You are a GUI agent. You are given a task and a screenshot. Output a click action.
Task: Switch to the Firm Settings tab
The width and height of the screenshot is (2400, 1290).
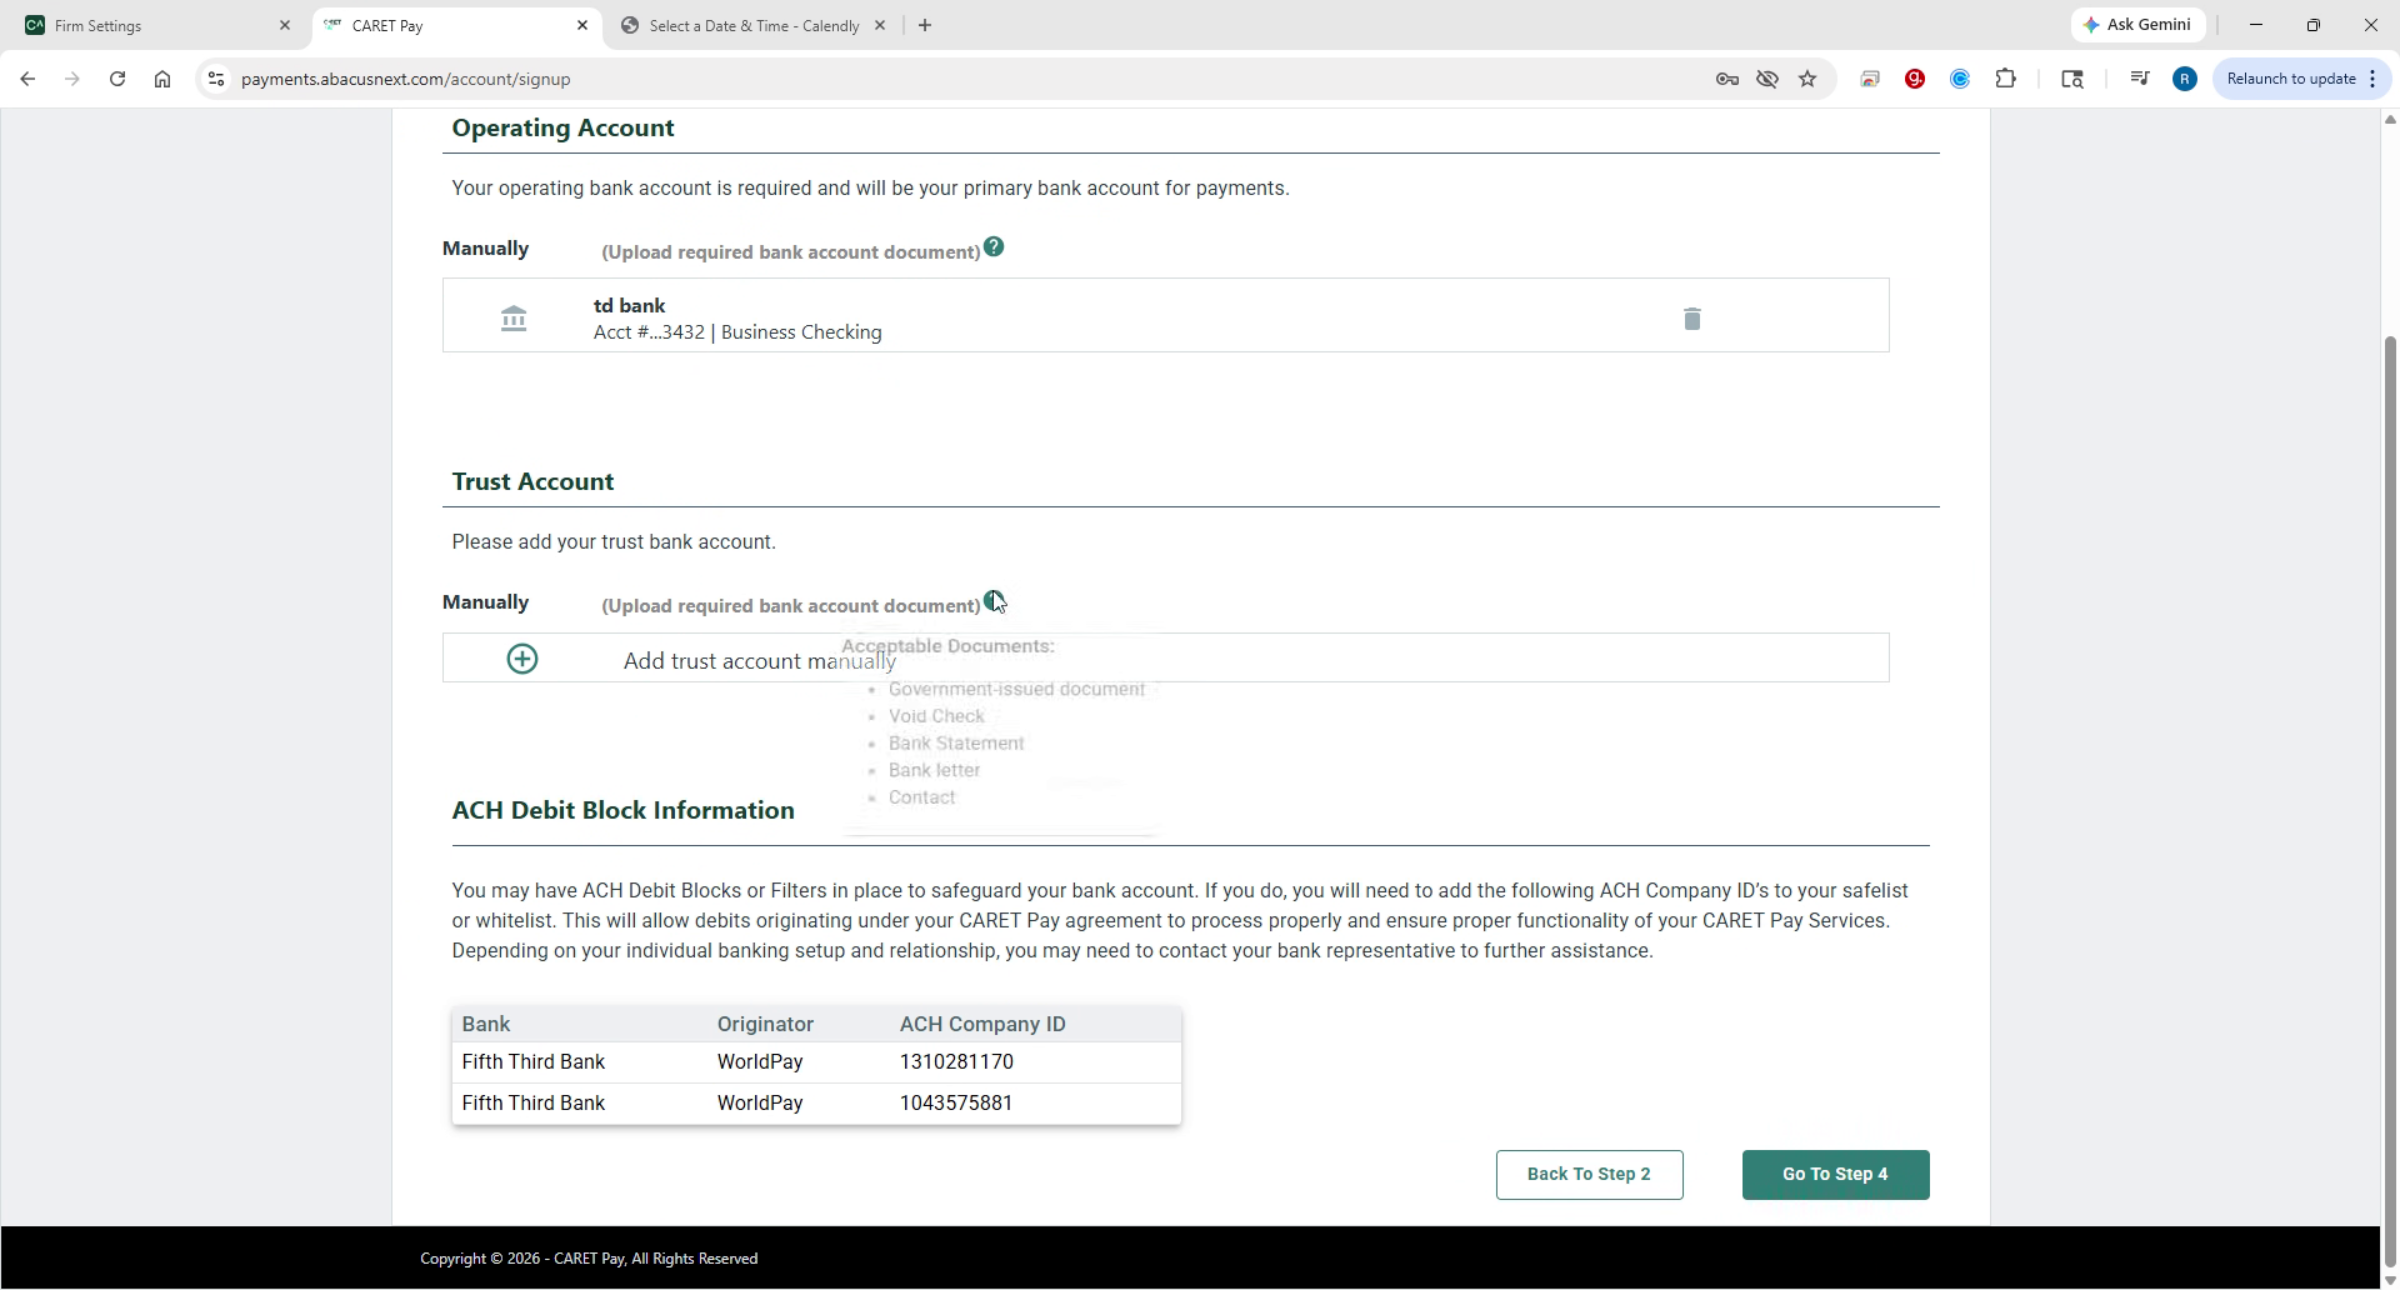click(154, 26)
